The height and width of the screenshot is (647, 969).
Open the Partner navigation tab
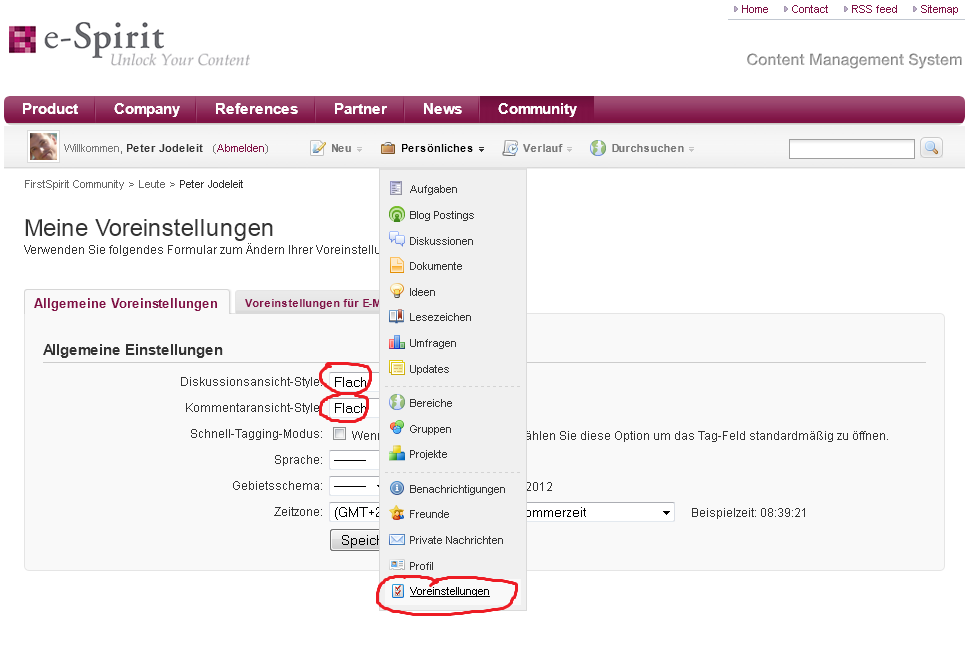(x=360, y=109)
